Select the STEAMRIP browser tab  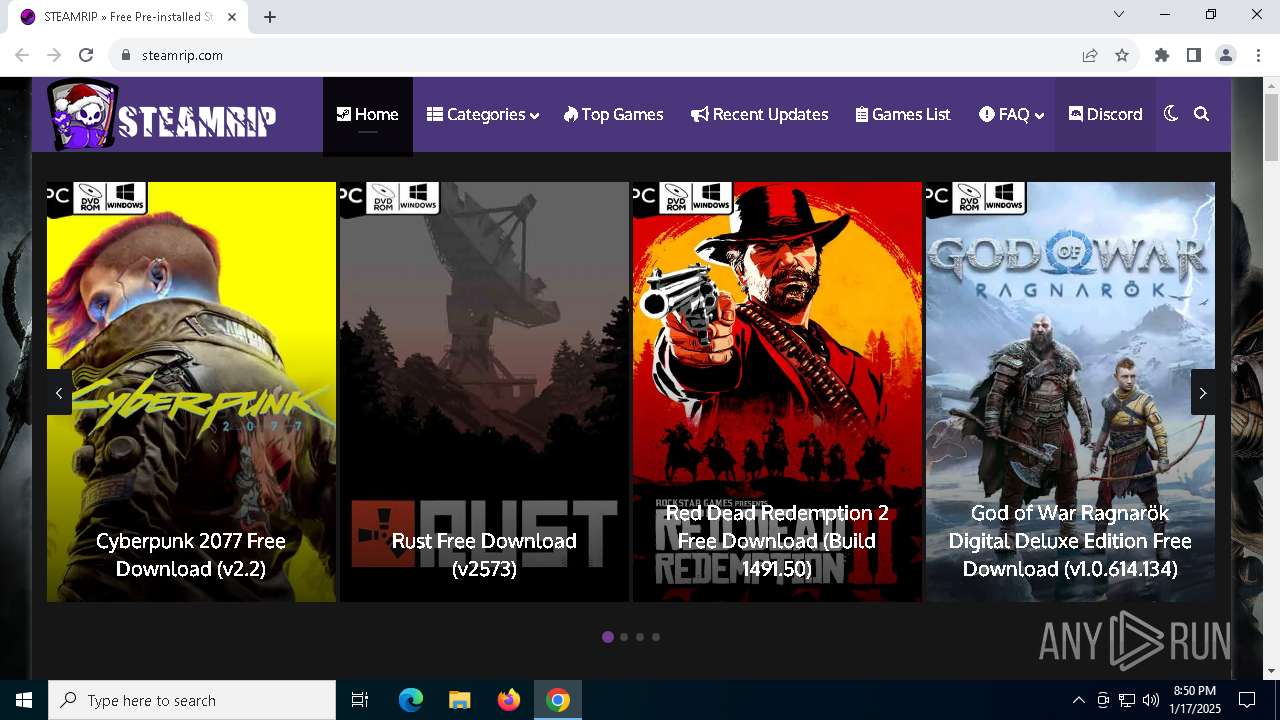click(x=129, y=17)
